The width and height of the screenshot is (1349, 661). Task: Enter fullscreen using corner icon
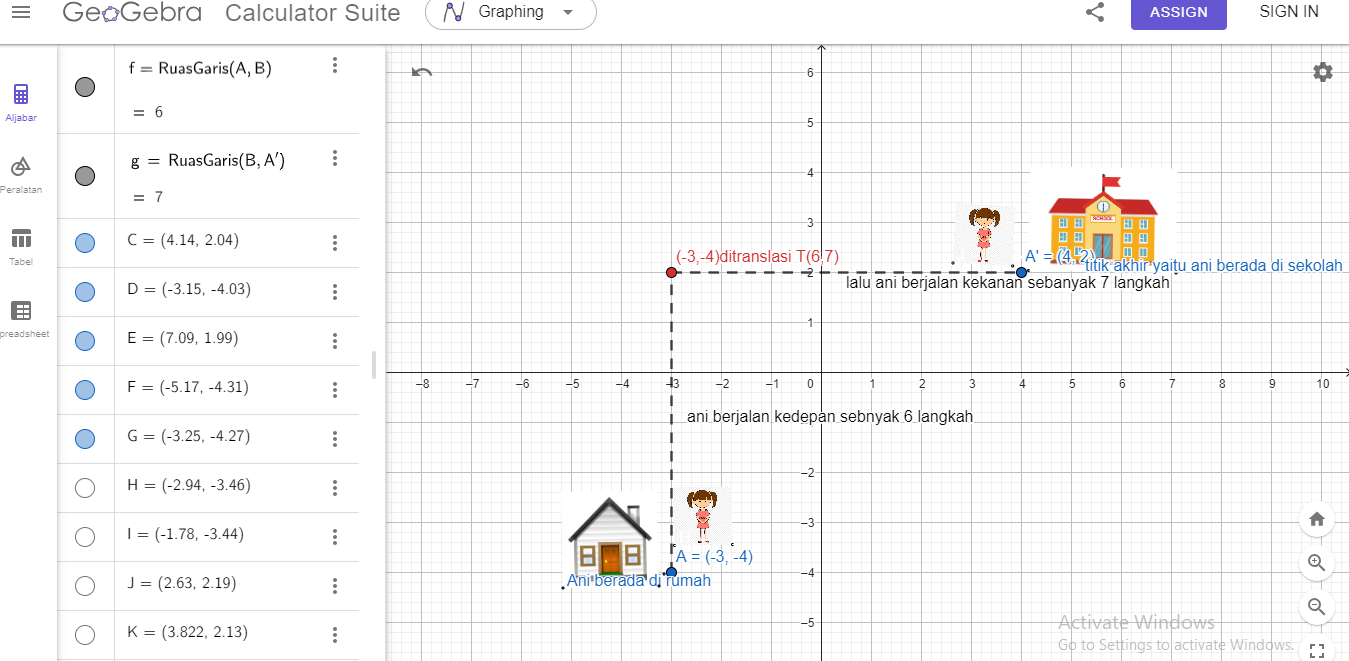[x=1316, y=649]
